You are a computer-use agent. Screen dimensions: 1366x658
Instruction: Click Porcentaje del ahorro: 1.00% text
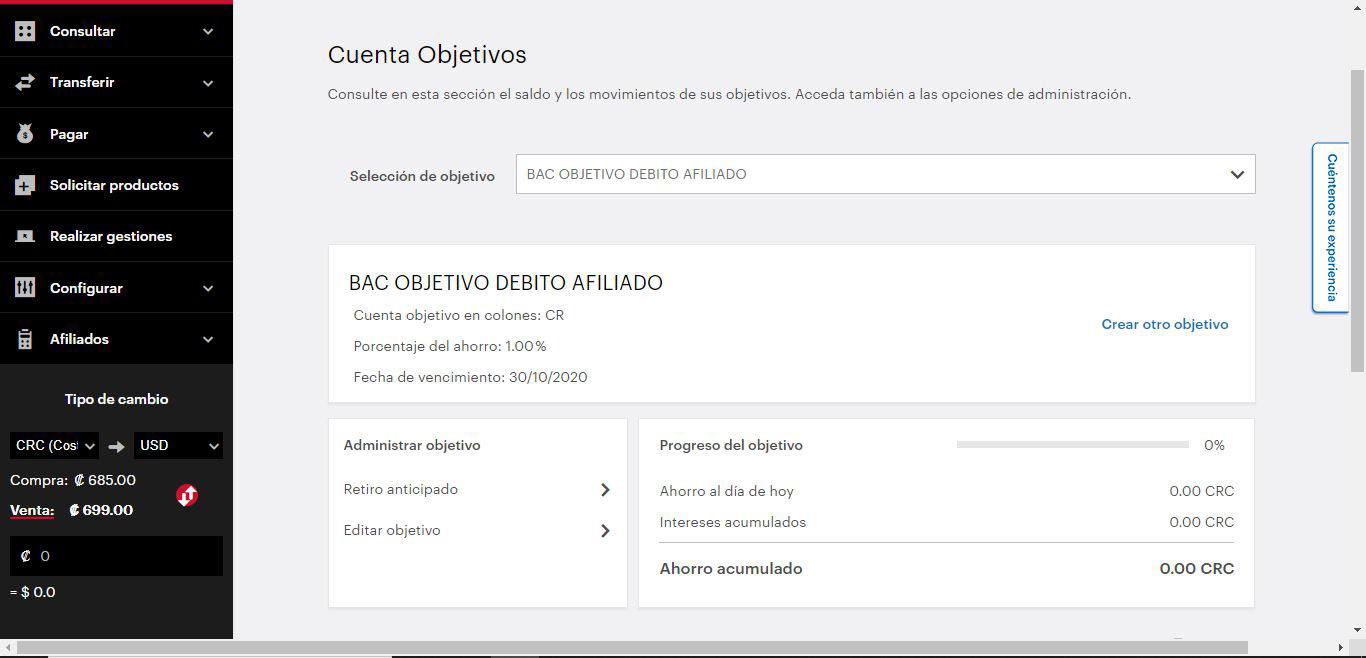coord(450,346)
